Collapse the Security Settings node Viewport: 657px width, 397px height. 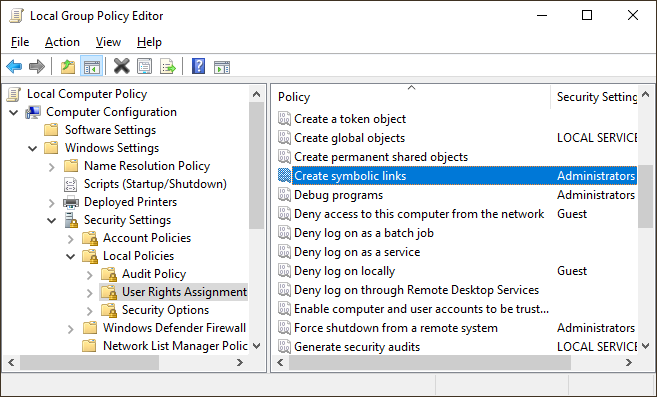52,221
